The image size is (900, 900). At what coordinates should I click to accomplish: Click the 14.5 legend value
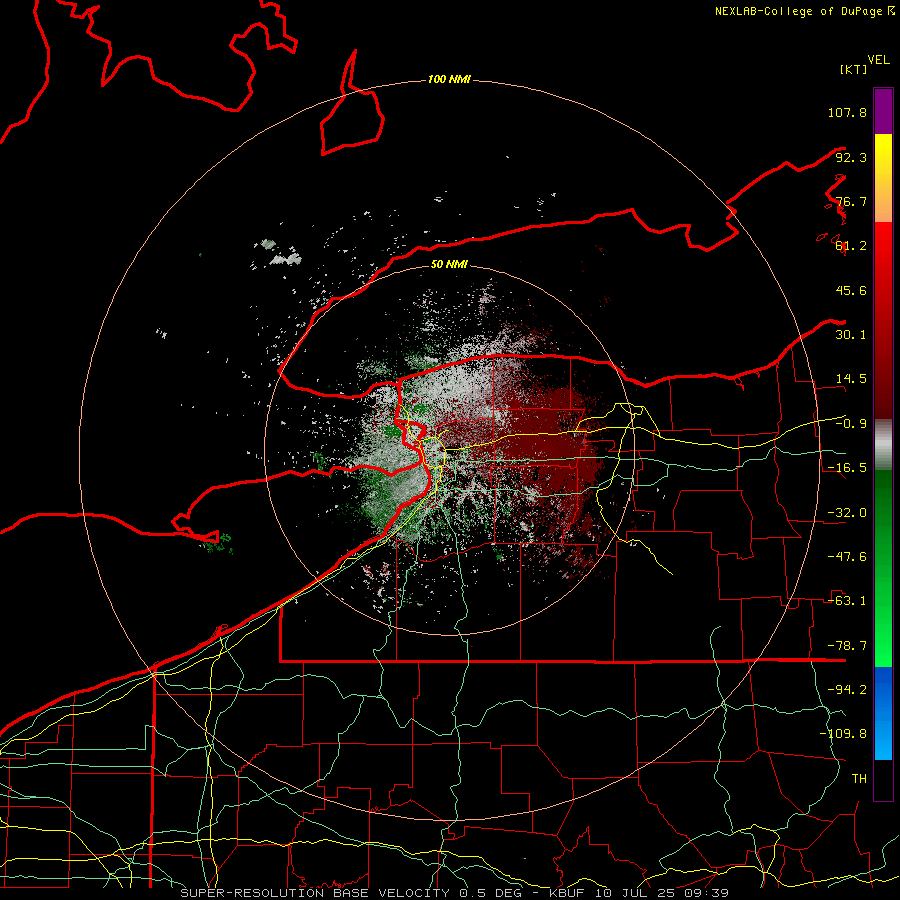[851, 379]
